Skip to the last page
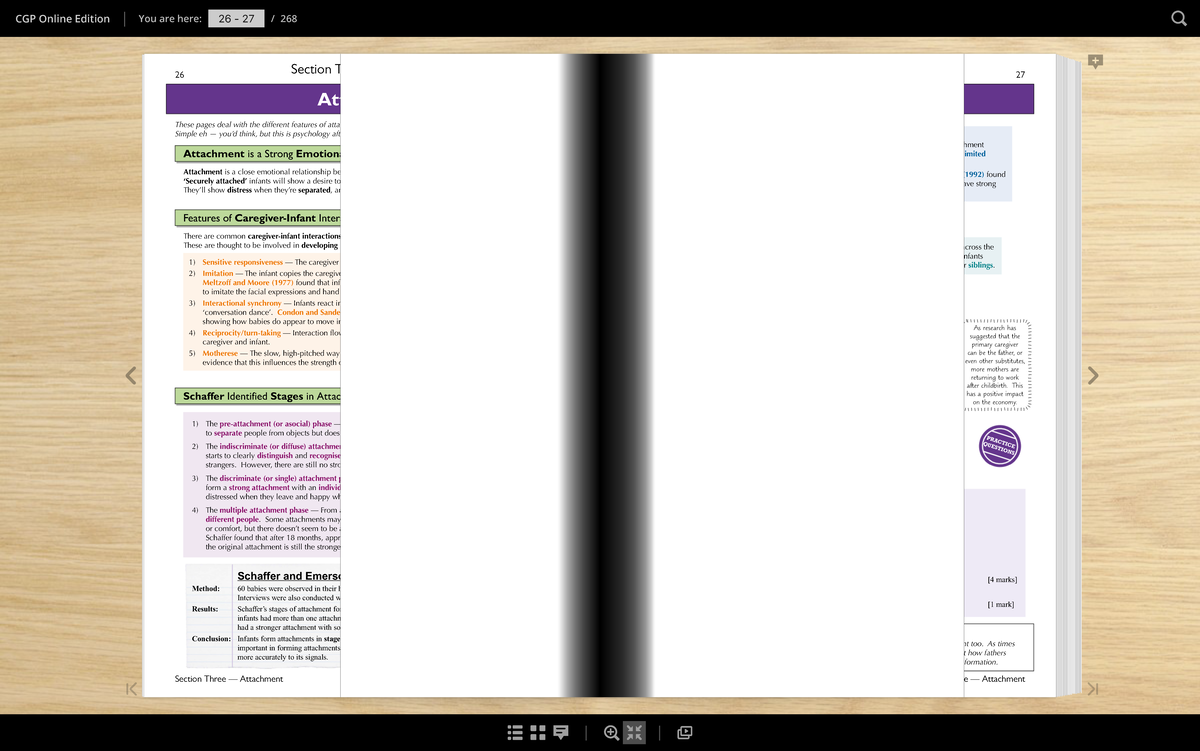 click(1092, 690)
